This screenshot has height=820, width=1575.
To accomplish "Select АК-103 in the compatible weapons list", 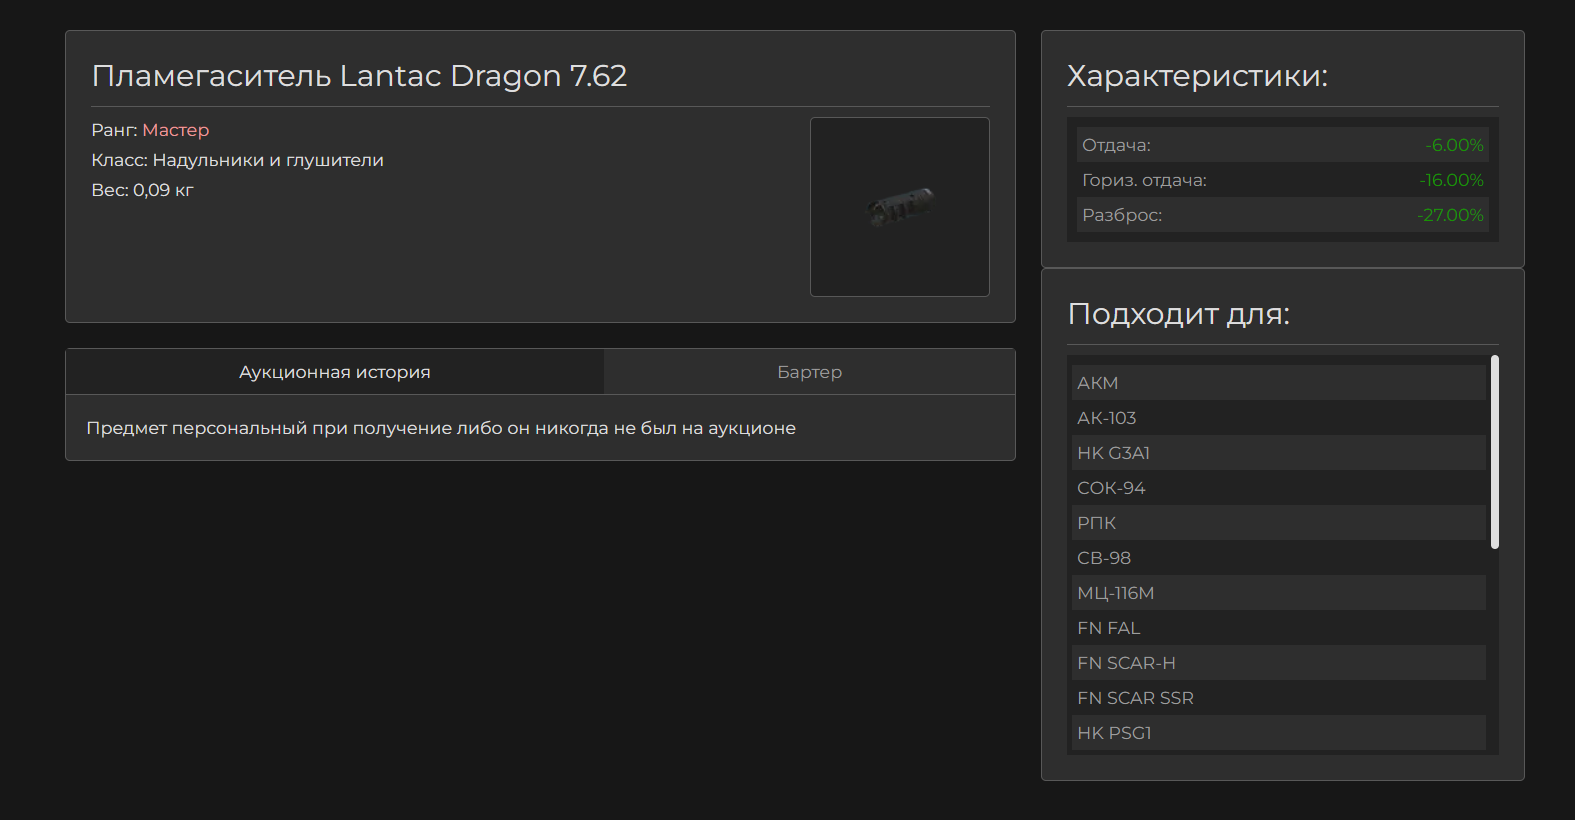I will [1279, 418].
